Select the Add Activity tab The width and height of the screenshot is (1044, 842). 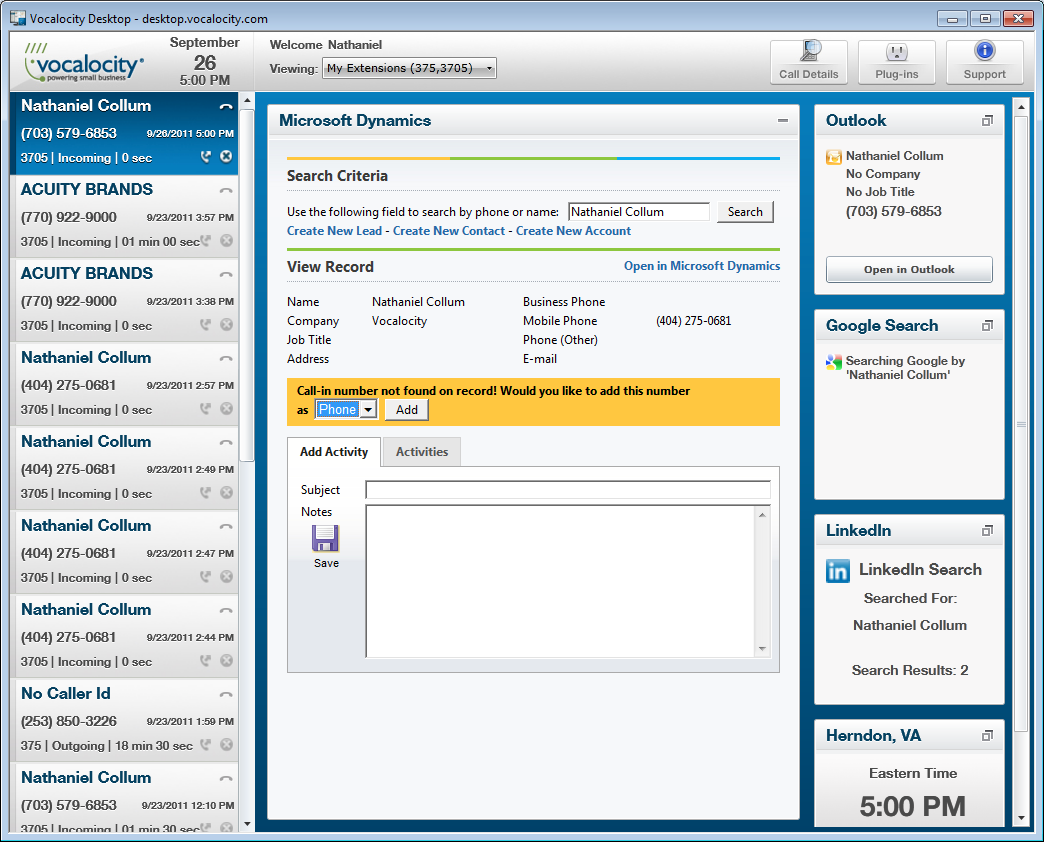pos(334,452)
